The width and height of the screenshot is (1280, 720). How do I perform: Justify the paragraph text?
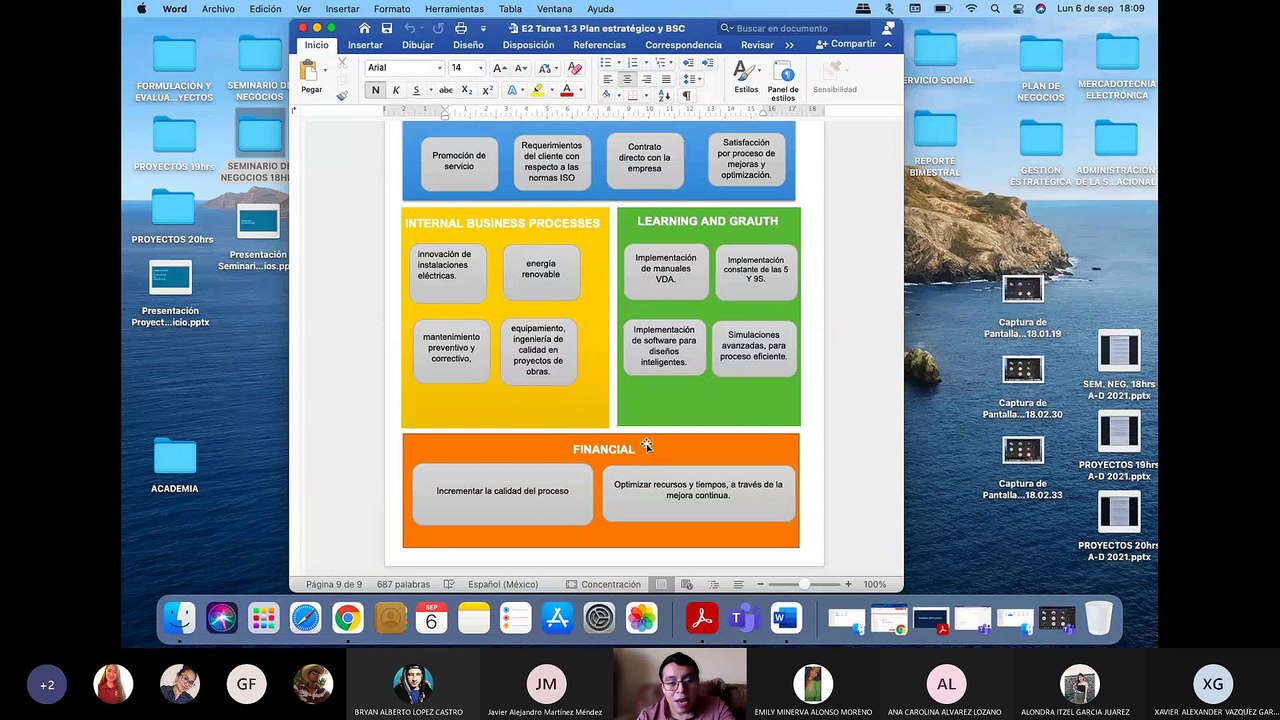coord(666,79)
